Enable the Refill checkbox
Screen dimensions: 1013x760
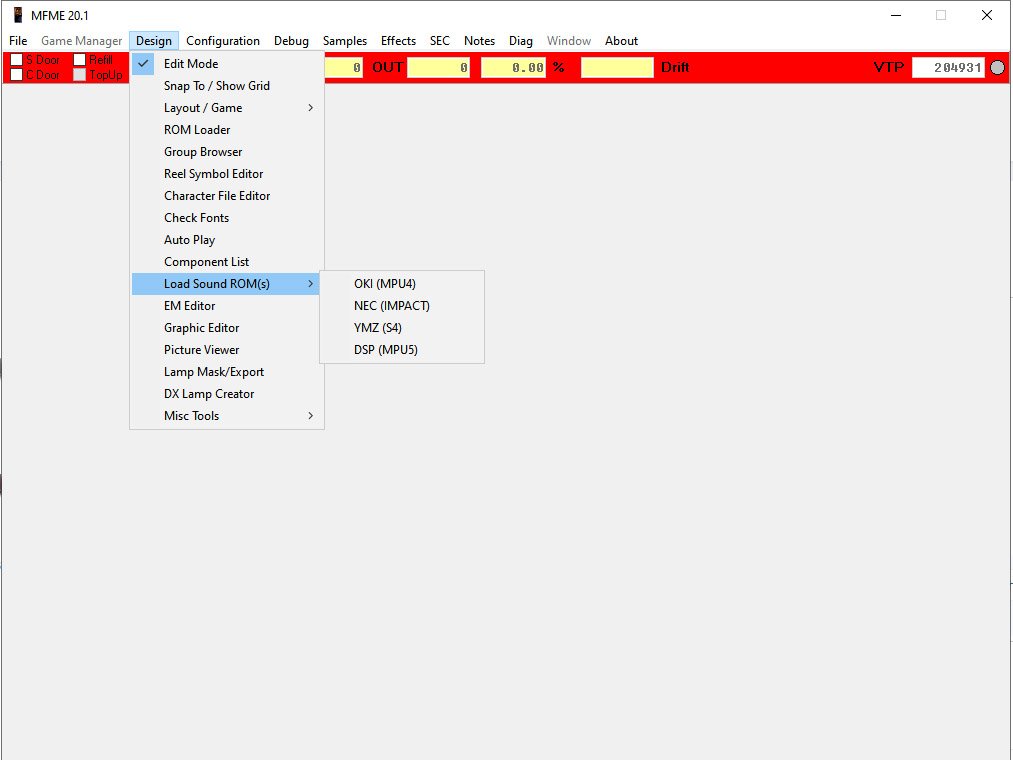tap(79, 59)
